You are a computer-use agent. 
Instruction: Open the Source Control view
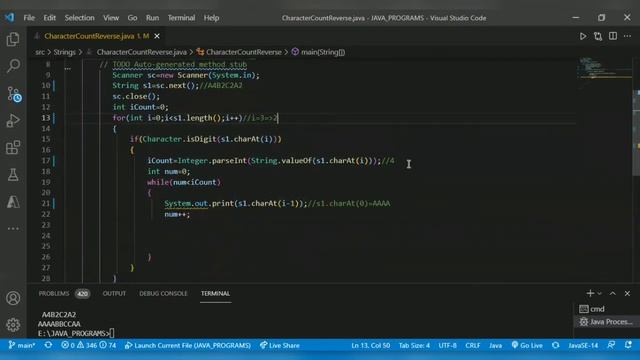click(x=14, y=94)
